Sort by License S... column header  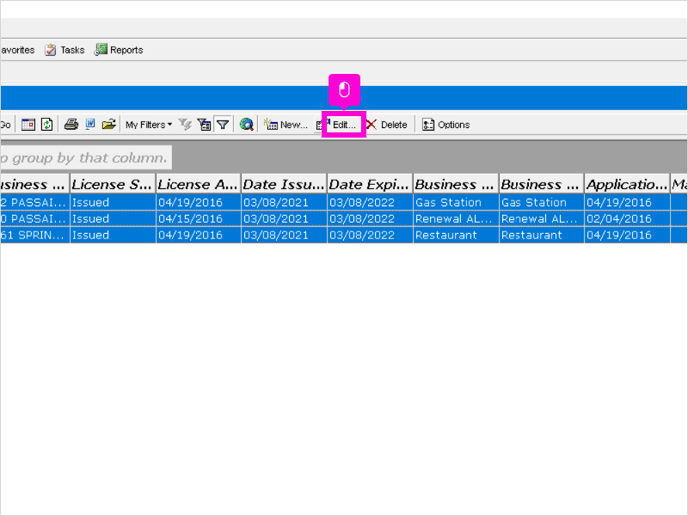click(x=112, y=185)
